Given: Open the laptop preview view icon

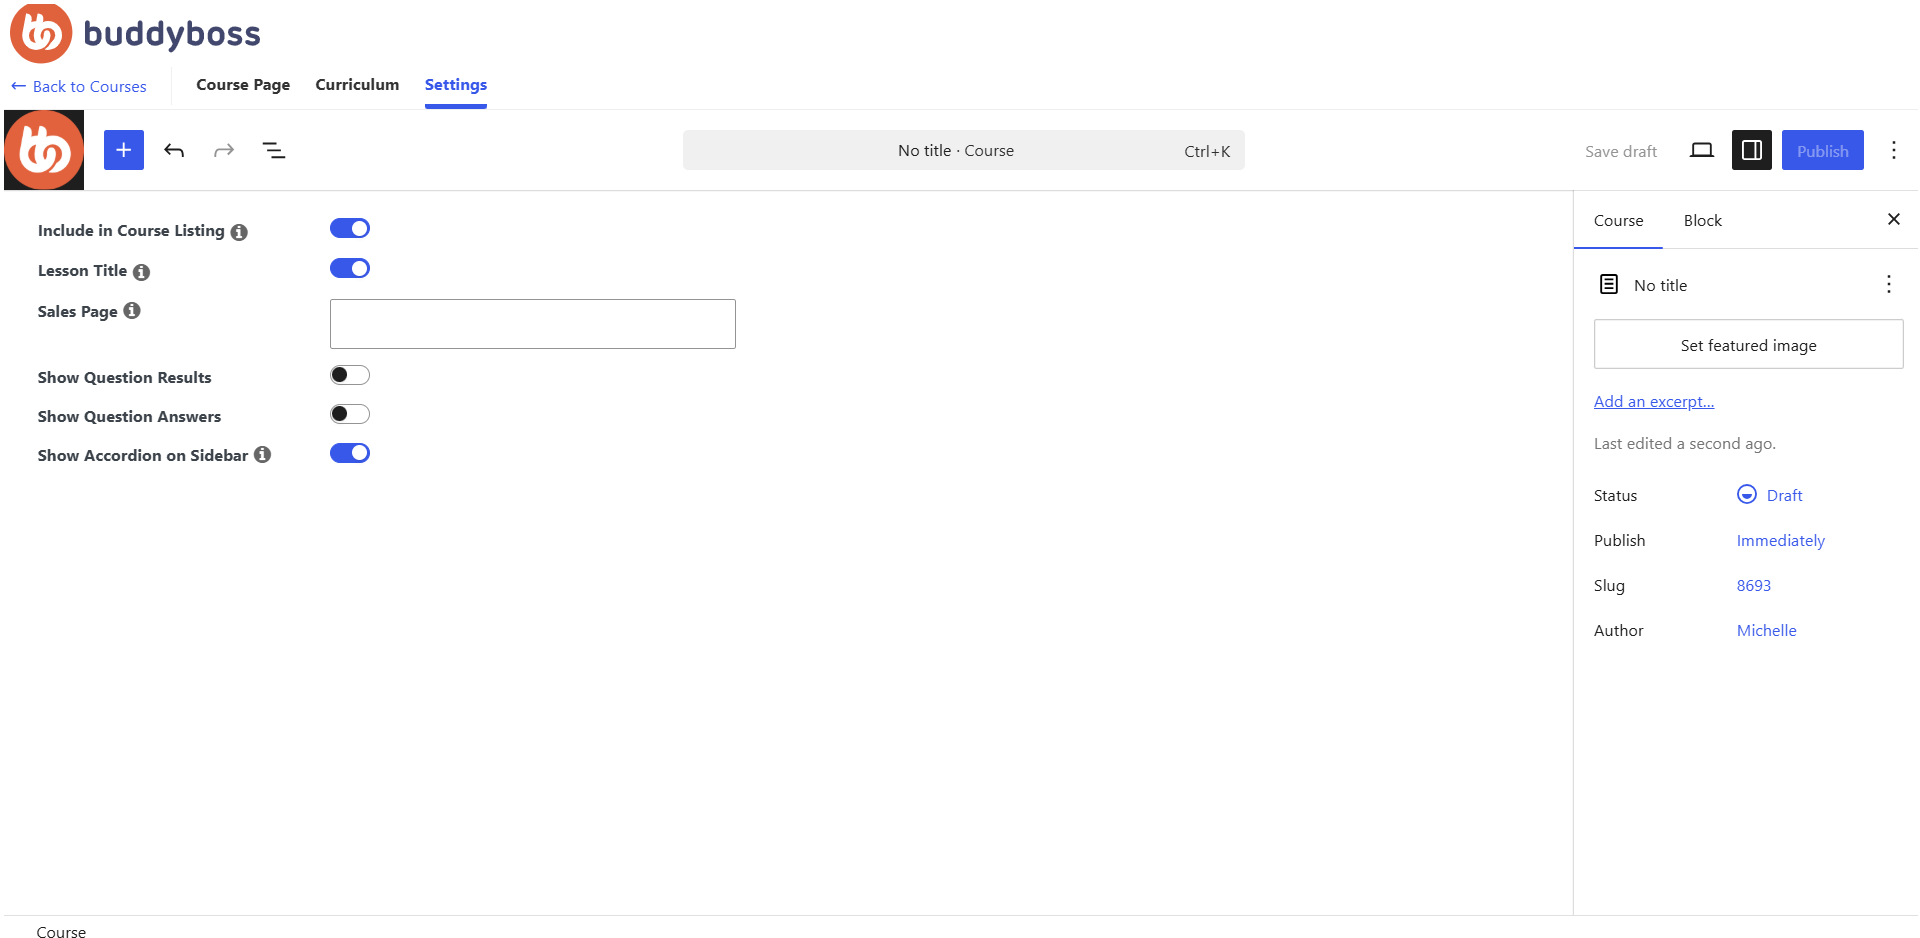Looking at the screenshot, I should [x=1702, y=150].
